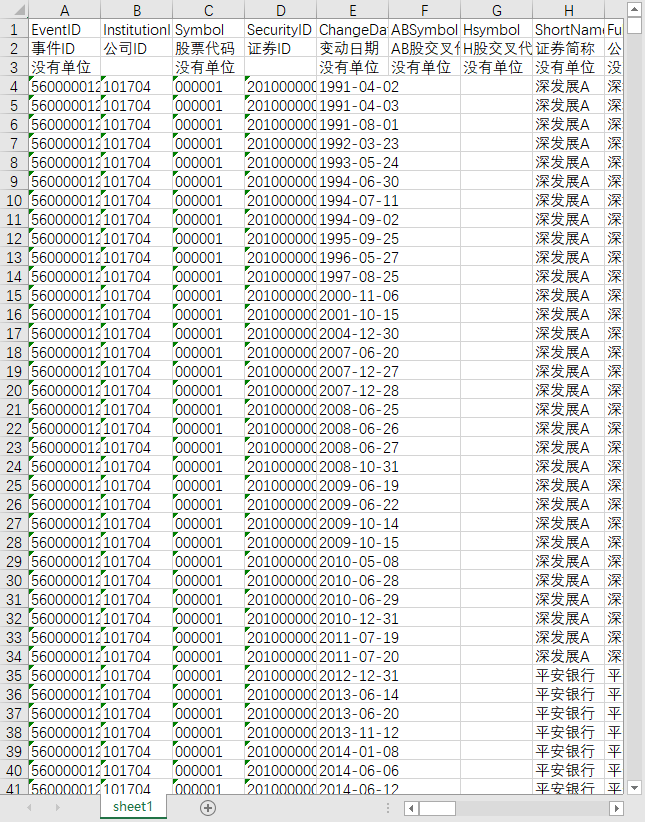Select column D header

(x=280, y=10)
